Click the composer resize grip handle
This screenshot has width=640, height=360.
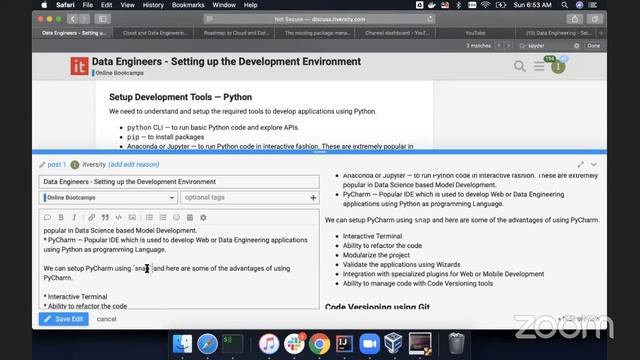click(320, 152)
